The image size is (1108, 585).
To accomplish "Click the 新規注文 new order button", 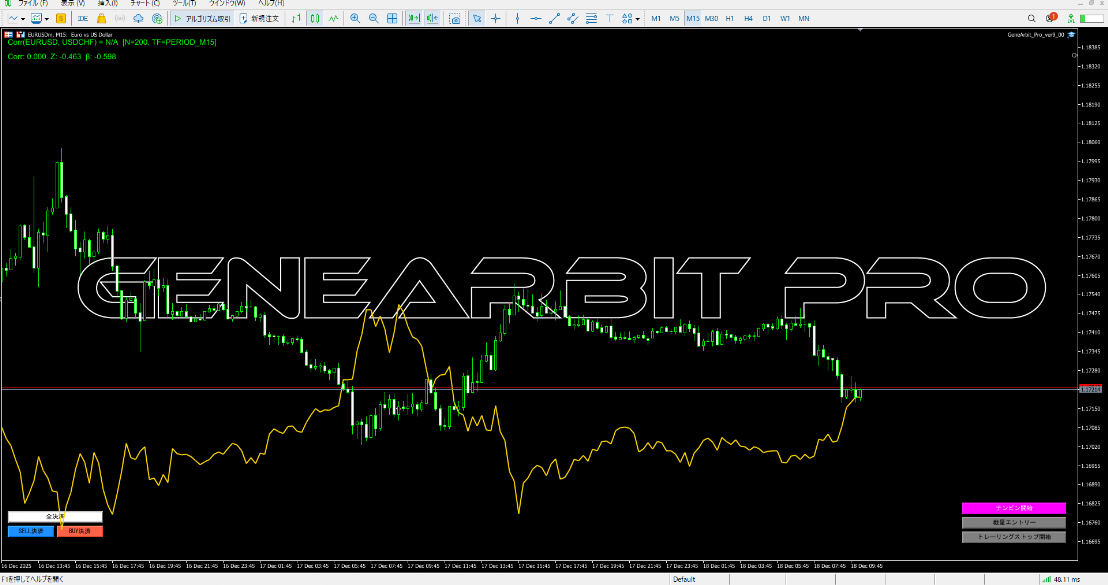I will [x=261, y=18].
